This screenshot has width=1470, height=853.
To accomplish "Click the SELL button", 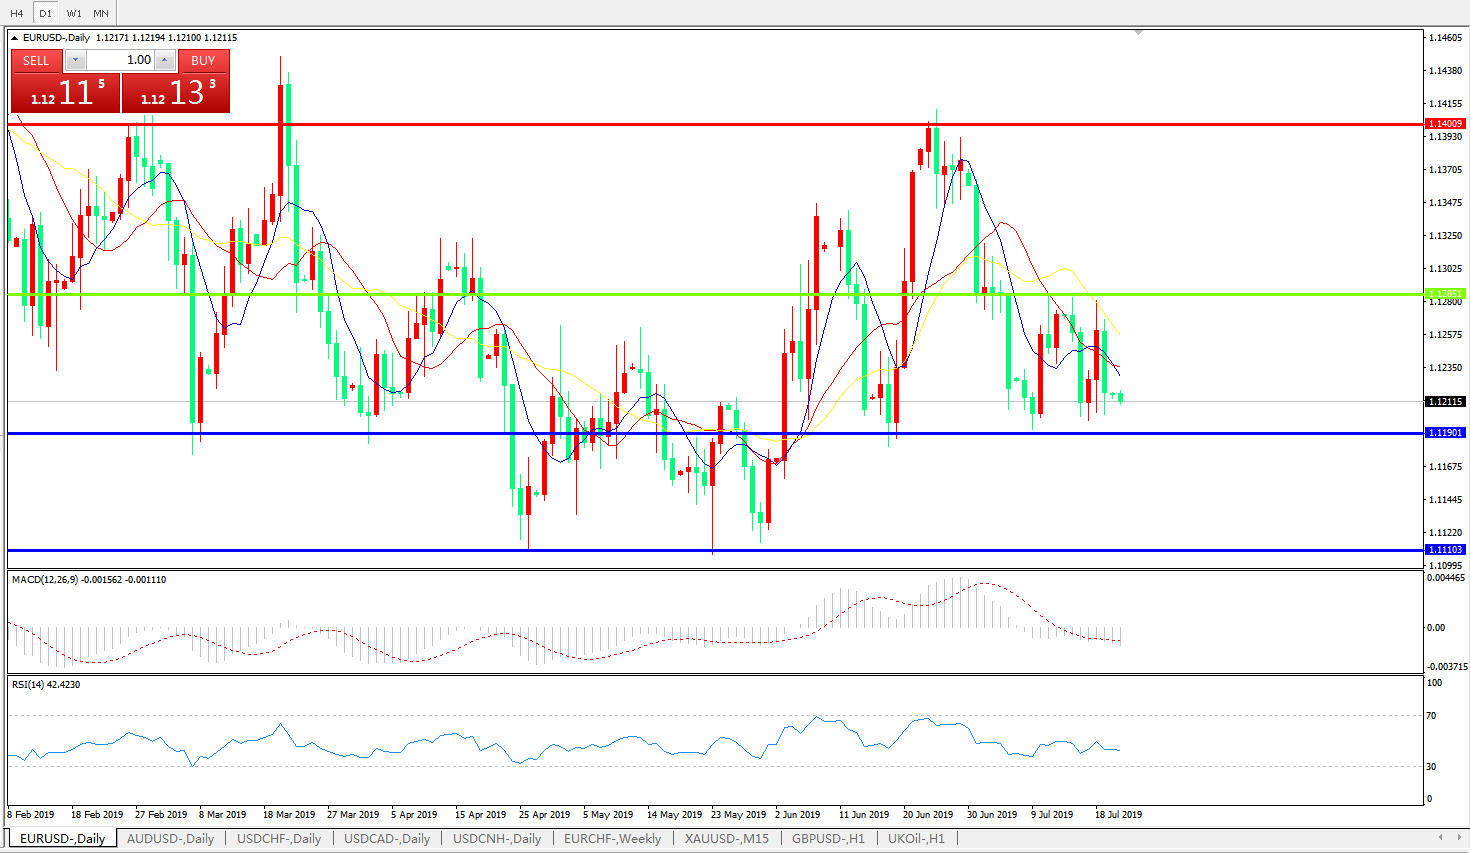I will [36, 60].
